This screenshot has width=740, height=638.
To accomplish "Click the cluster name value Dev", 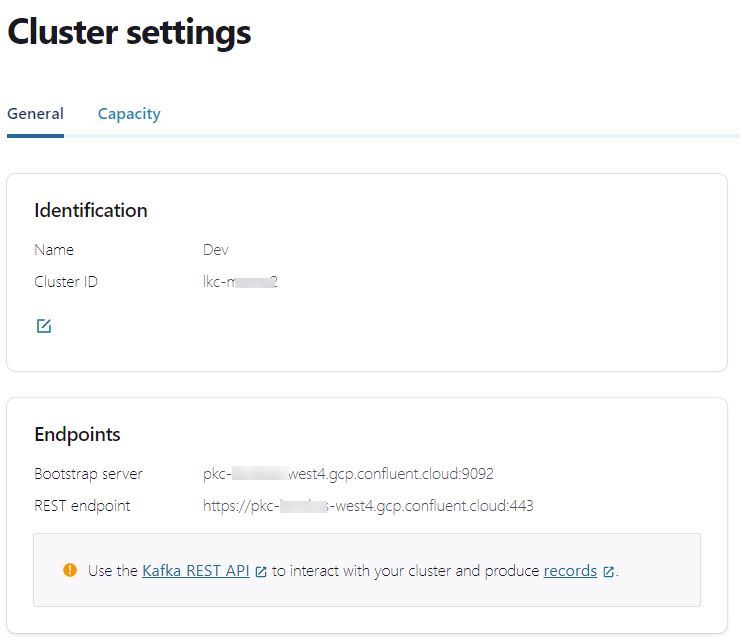I will pyautogui.click(x=216, y=250).
